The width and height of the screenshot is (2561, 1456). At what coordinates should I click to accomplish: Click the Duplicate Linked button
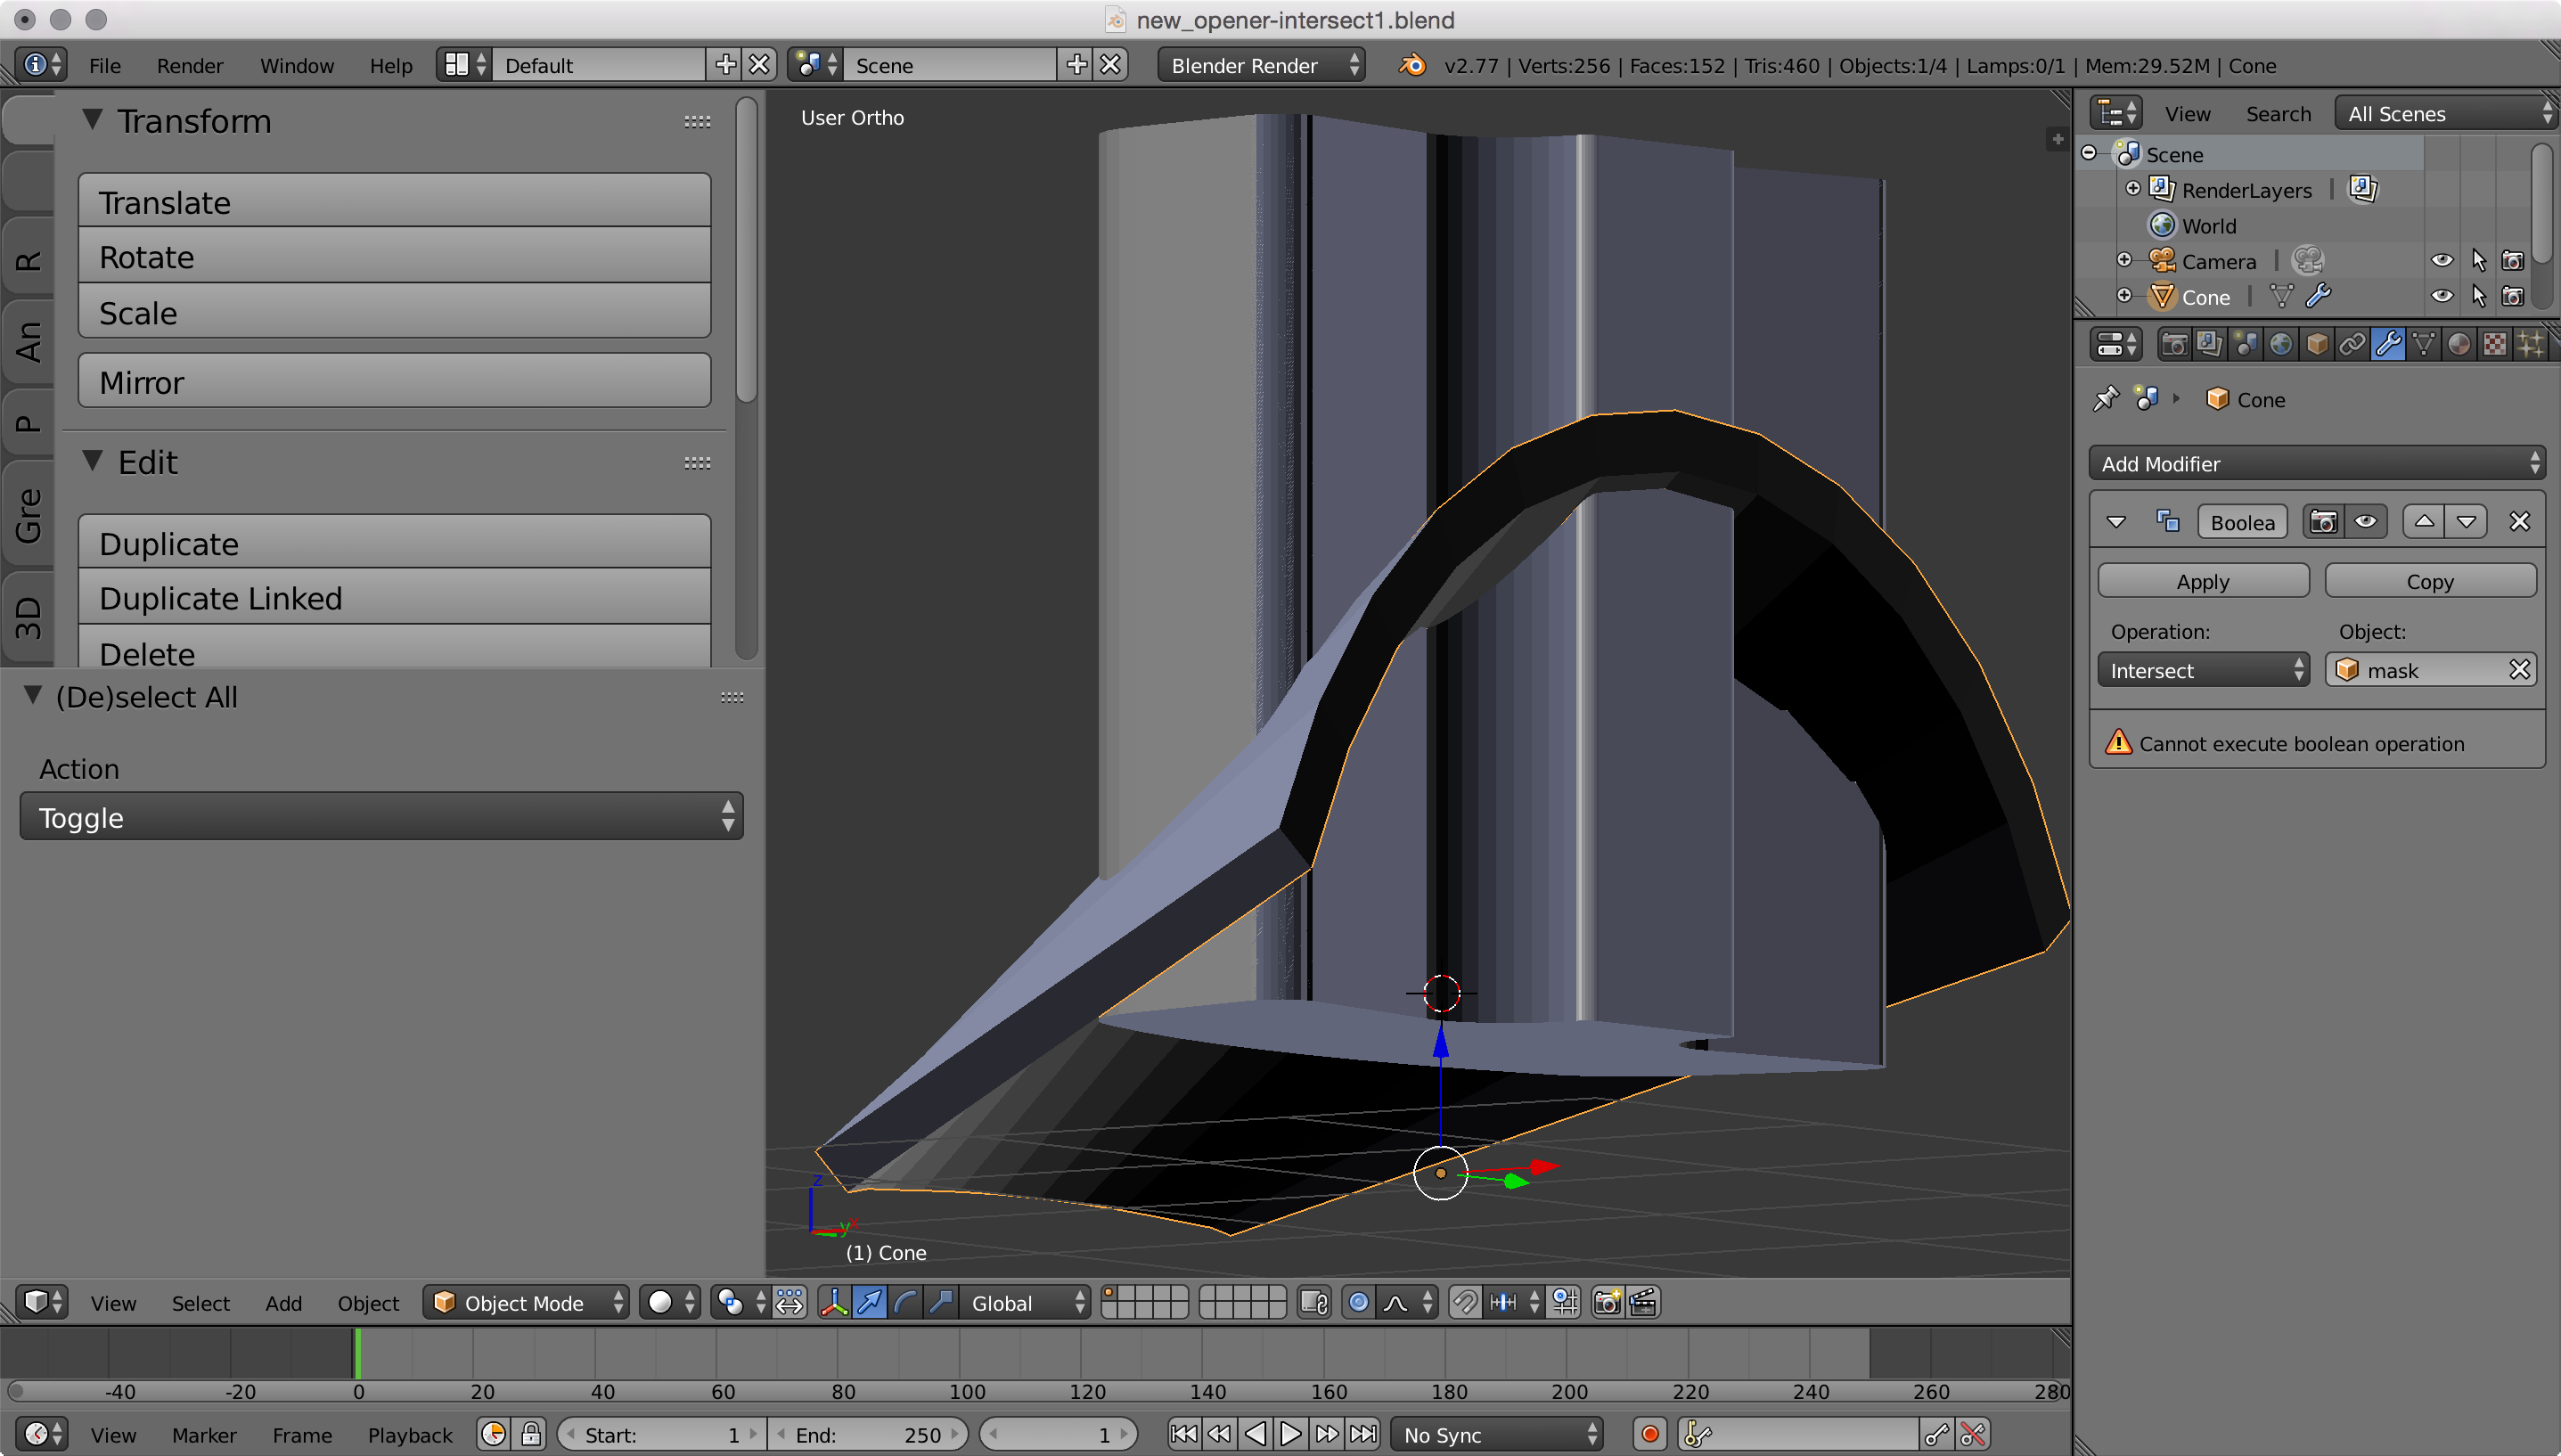[395, 597]
